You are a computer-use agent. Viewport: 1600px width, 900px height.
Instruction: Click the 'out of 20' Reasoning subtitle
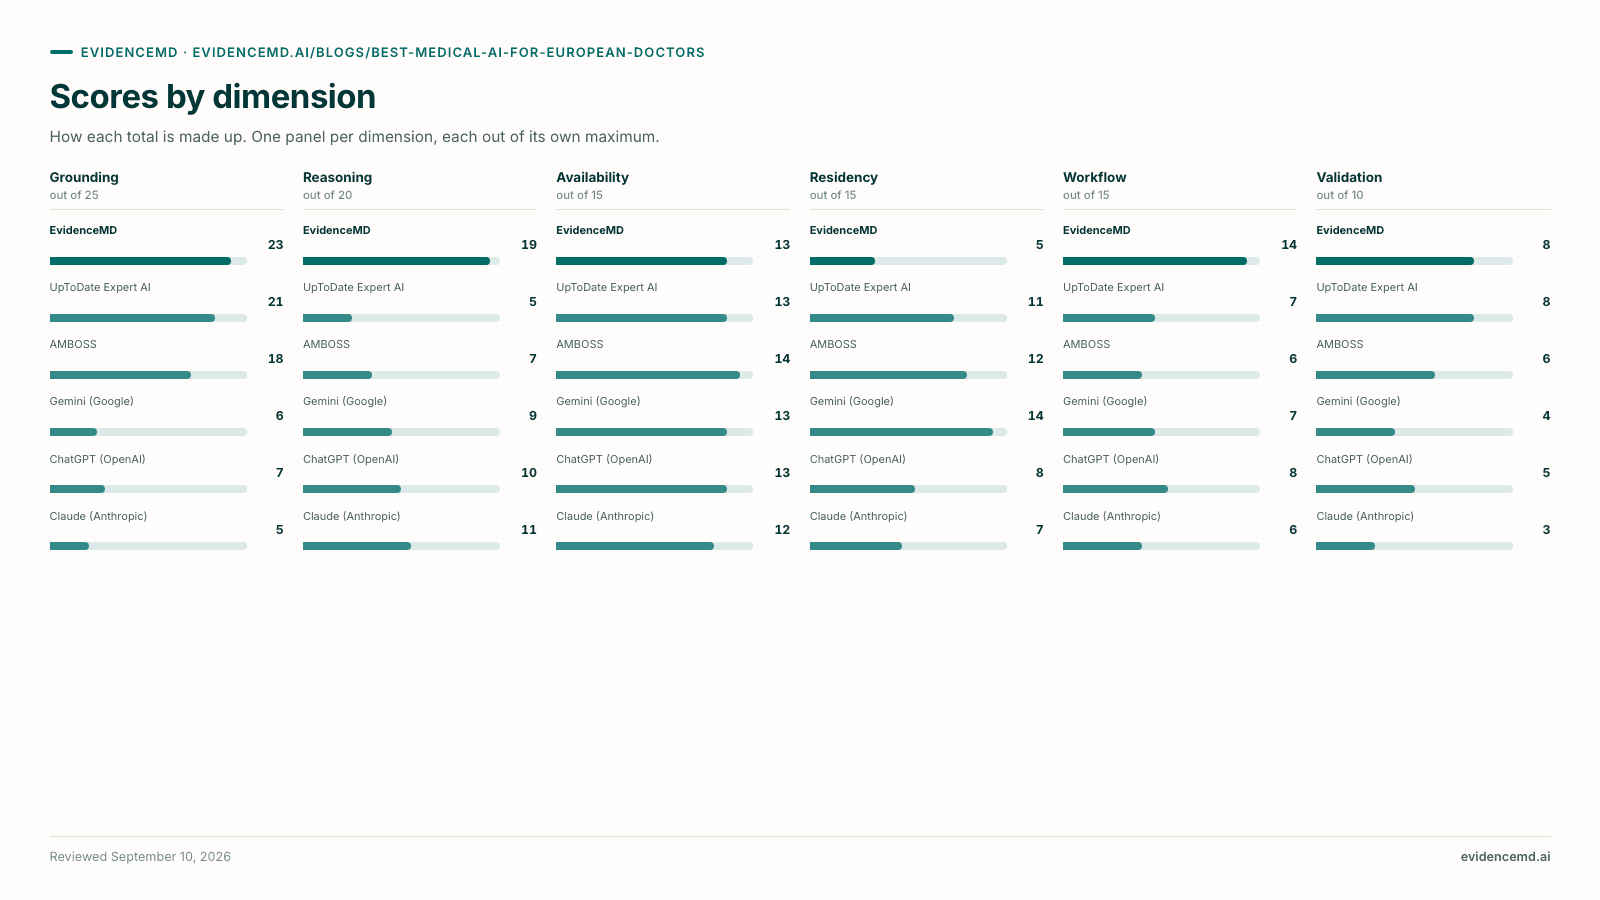tap(327, 195)
